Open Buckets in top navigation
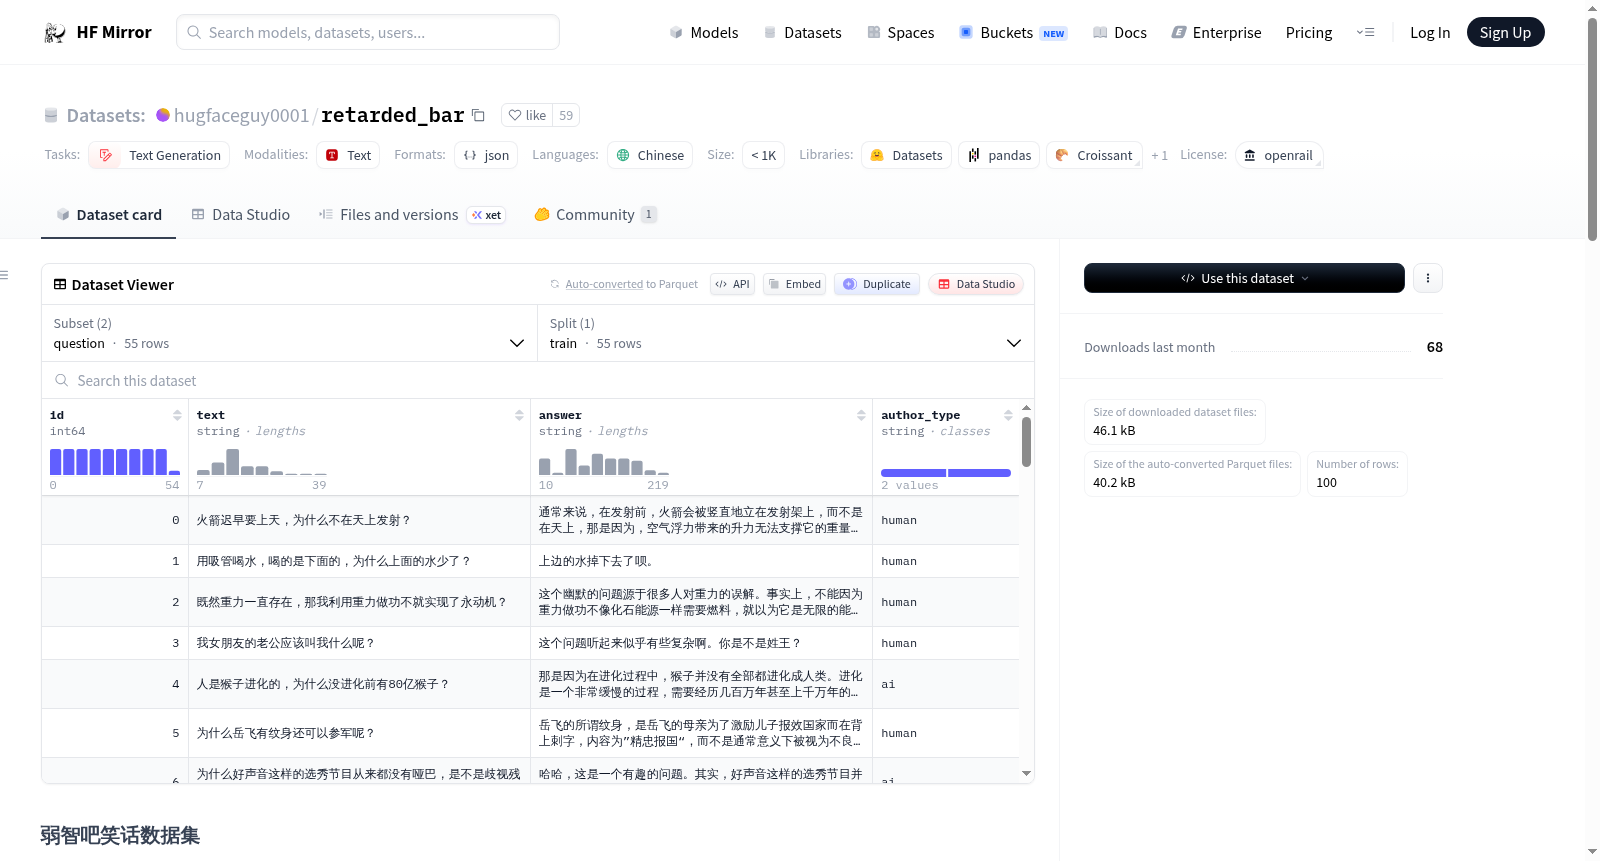Image resolution: width=1600 pixels, height=861 pixels. coord(1013,33)
